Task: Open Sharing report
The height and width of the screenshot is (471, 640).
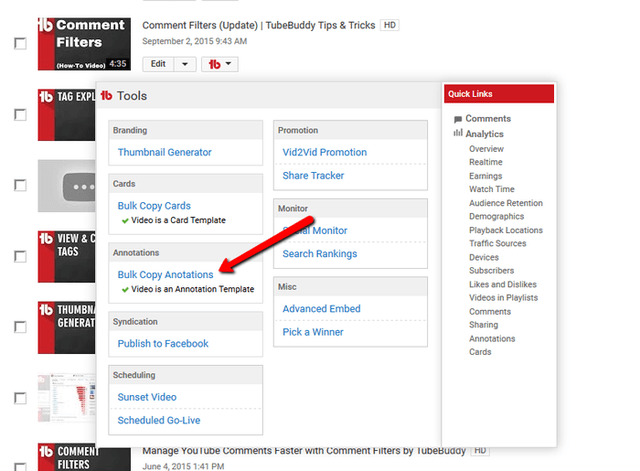Action: coord(483,325)
